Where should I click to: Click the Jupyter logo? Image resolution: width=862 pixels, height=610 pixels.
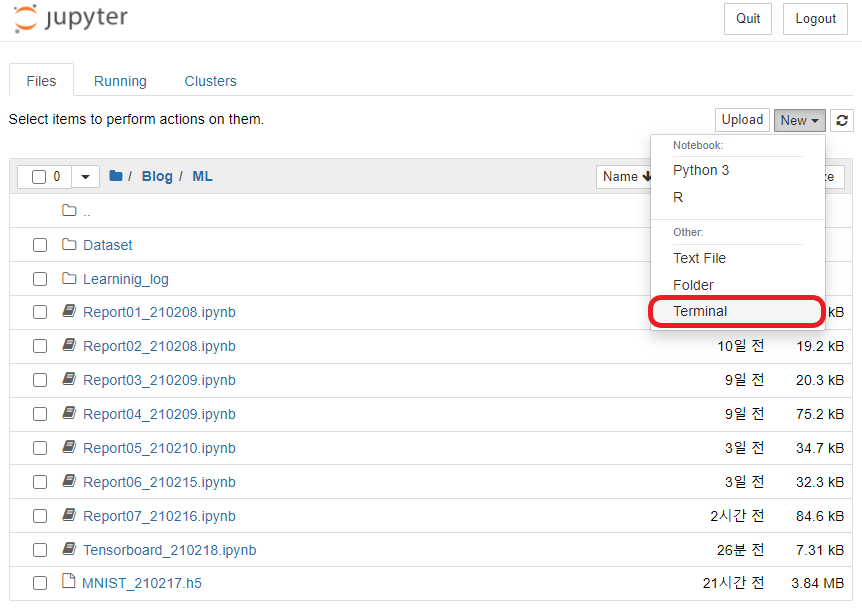[71, 19]
